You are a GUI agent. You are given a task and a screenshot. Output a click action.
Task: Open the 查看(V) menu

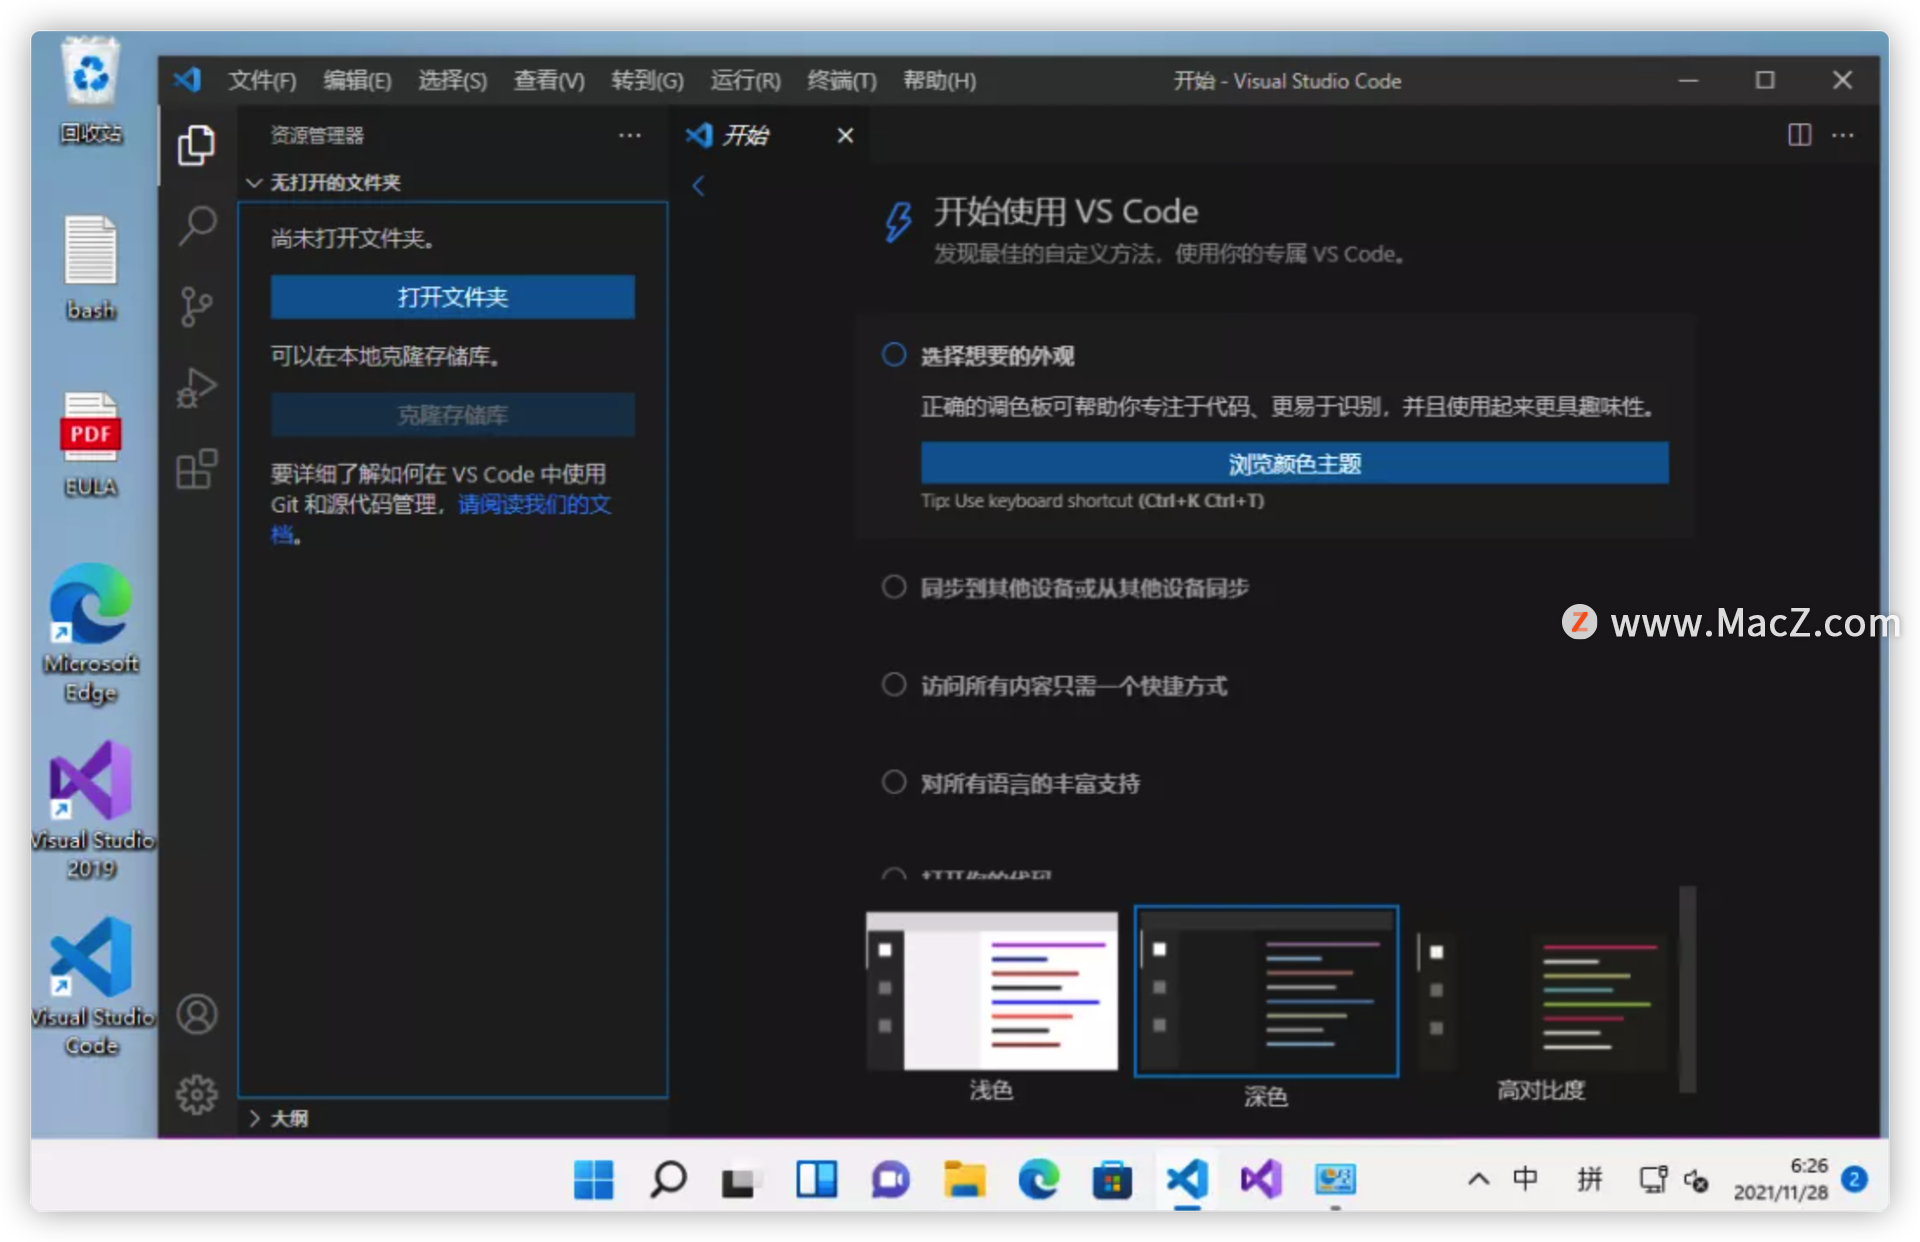point(549,80)
